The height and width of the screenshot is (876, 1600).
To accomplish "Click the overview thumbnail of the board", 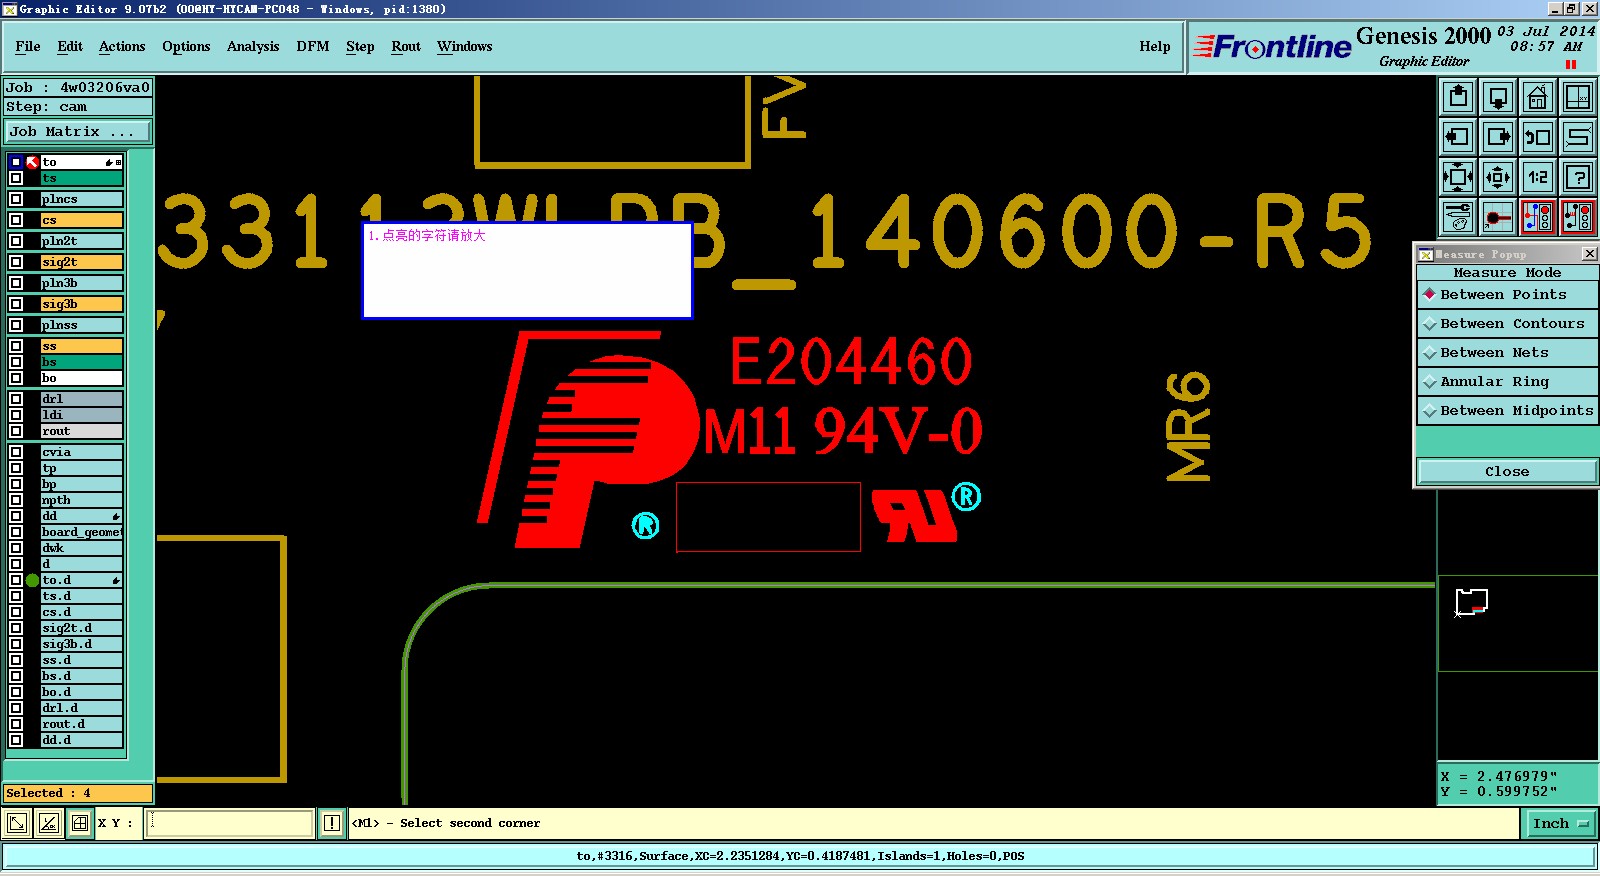I will click(x=1472, y=602).
